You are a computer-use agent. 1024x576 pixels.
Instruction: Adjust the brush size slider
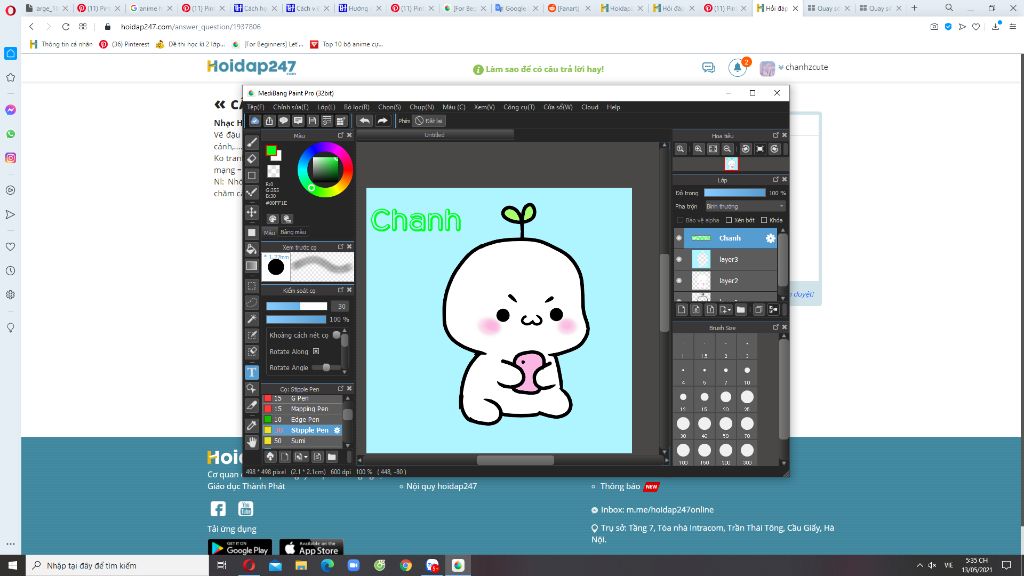296,306
